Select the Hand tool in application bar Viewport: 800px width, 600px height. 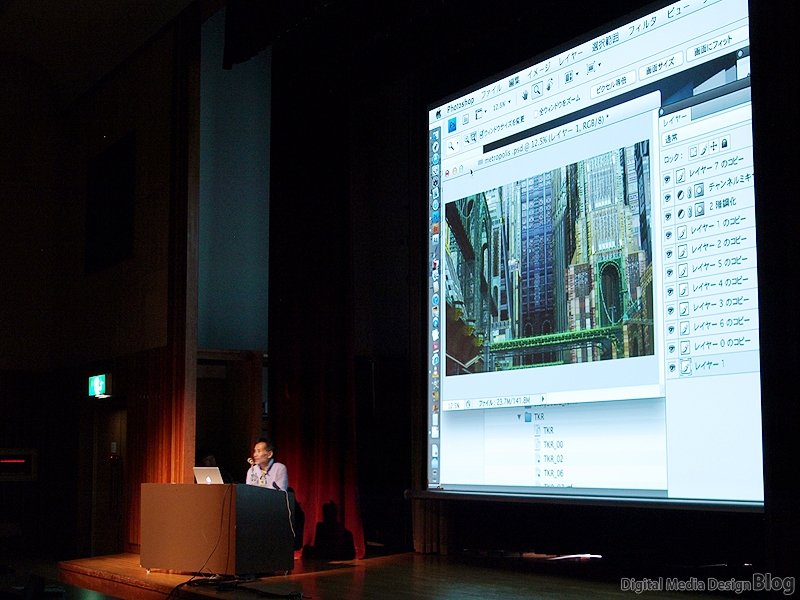524,95
